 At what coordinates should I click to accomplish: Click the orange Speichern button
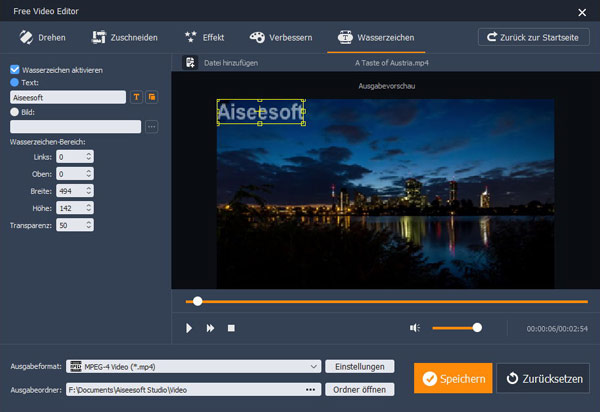pos(453,378)
